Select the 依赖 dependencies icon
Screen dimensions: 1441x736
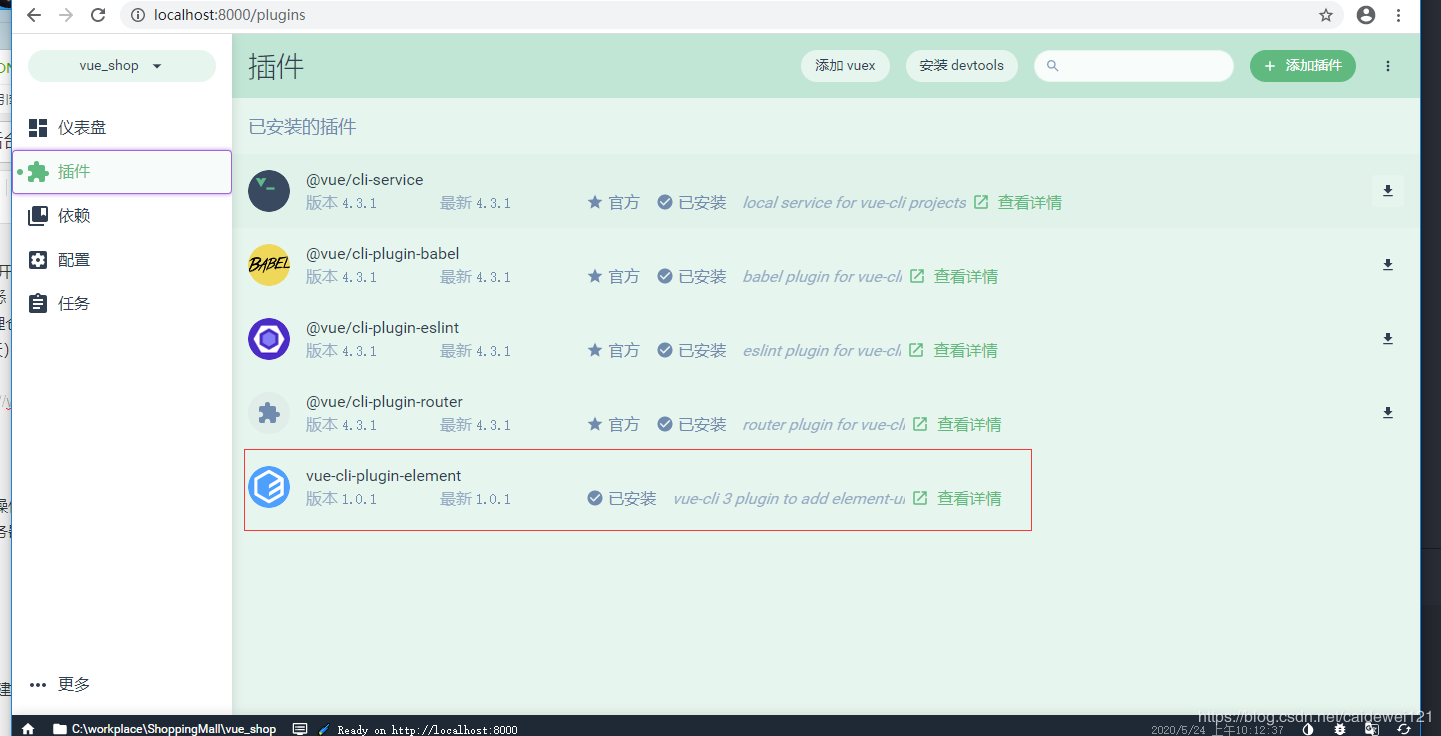(37, 215)
